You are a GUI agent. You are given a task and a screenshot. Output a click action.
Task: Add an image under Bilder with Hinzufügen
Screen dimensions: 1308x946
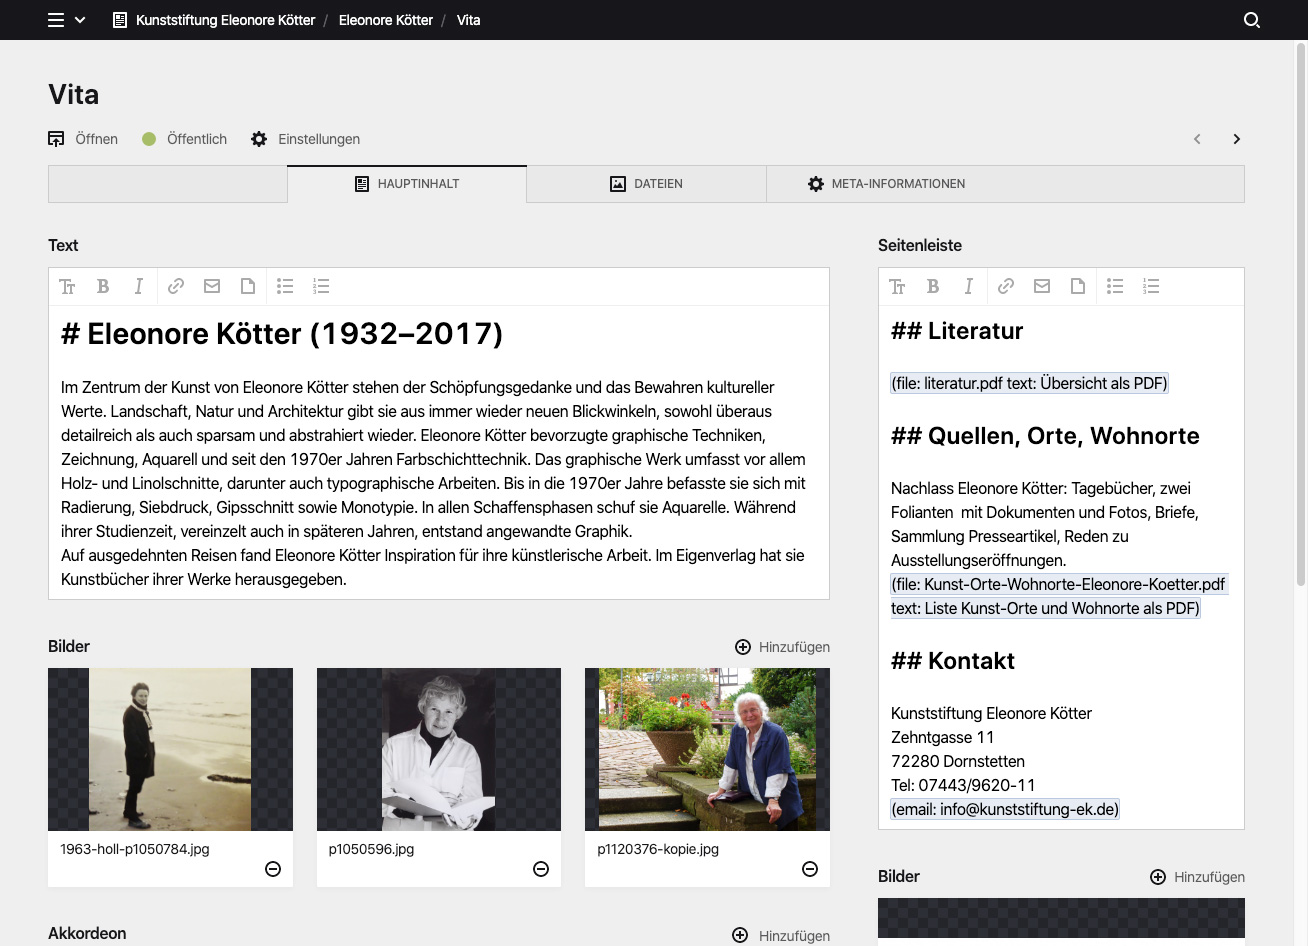click(x=782, y=647)
